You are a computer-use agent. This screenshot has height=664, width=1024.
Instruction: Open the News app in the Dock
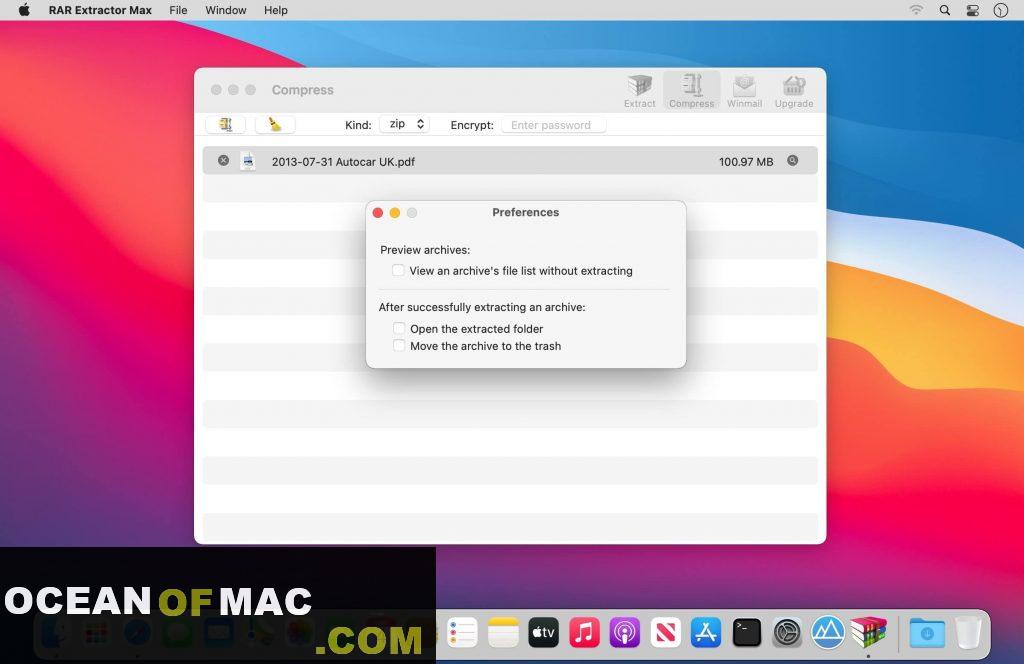pyautogui.click(x=665, y=633)
